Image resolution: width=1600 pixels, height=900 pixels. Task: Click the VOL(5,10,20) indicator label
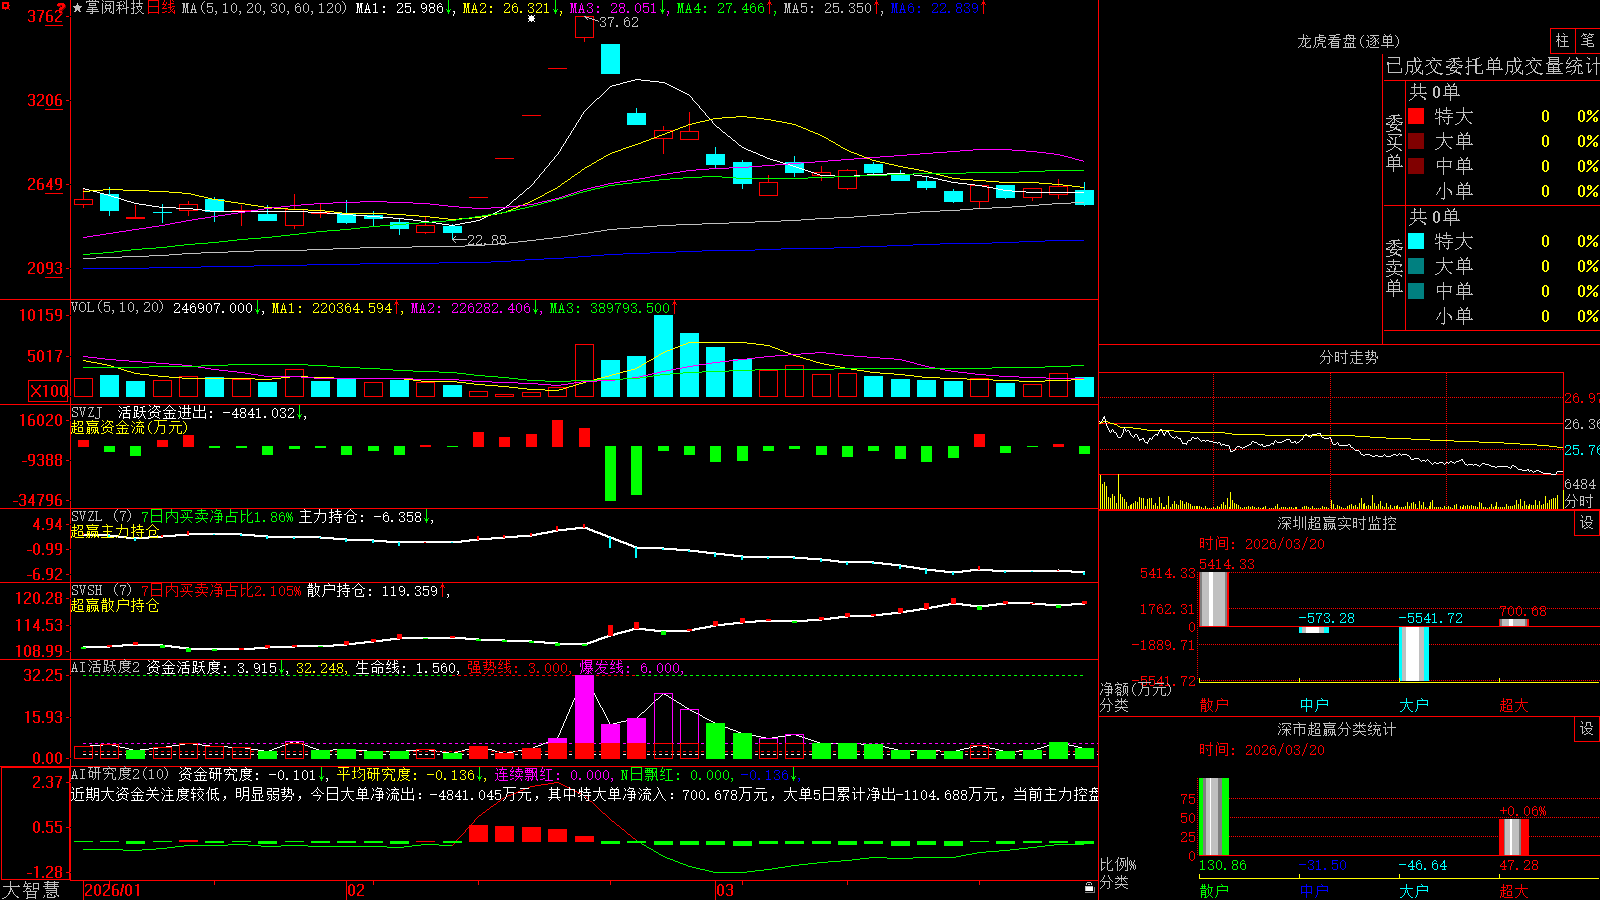click(117, 308)
